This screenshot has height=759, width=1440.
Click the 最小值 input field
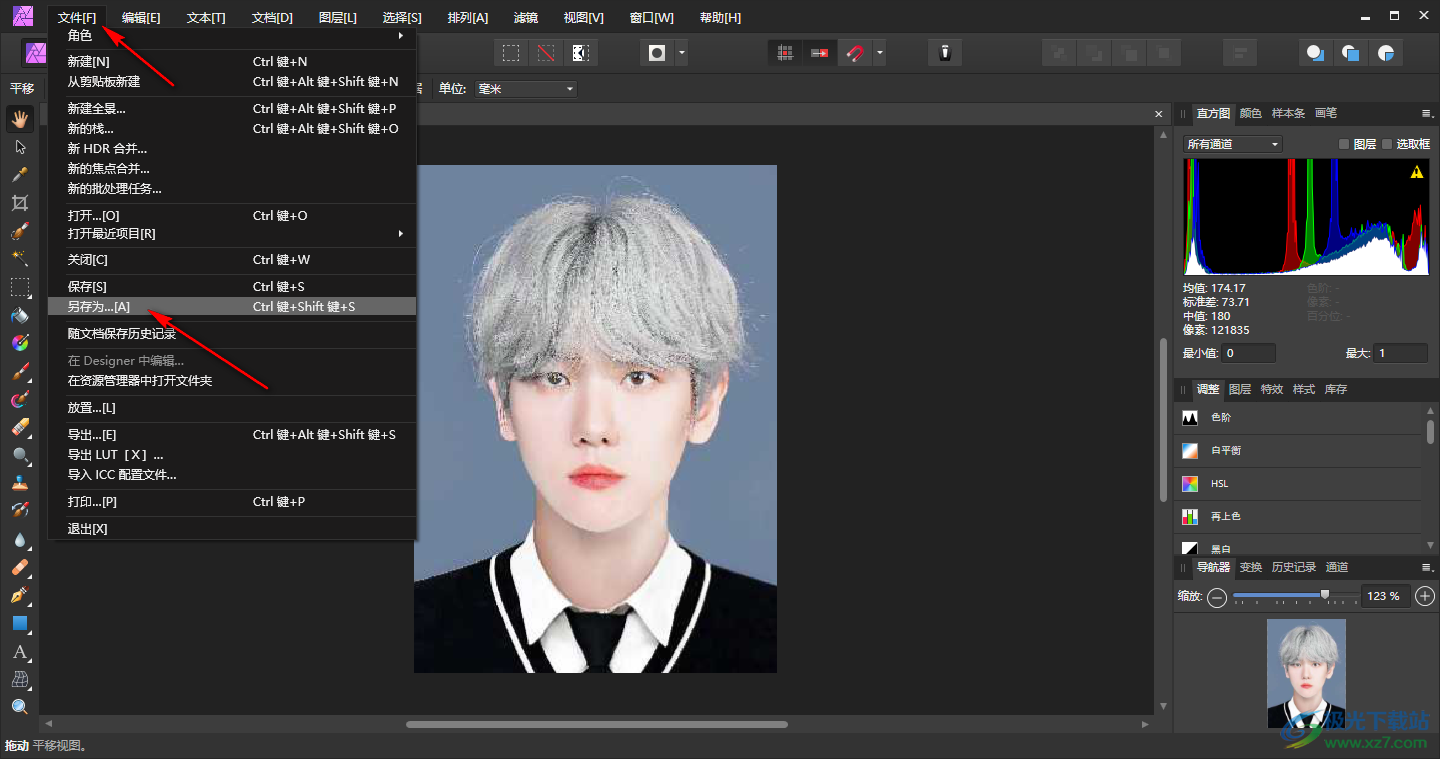click(x=1249, y=353)
